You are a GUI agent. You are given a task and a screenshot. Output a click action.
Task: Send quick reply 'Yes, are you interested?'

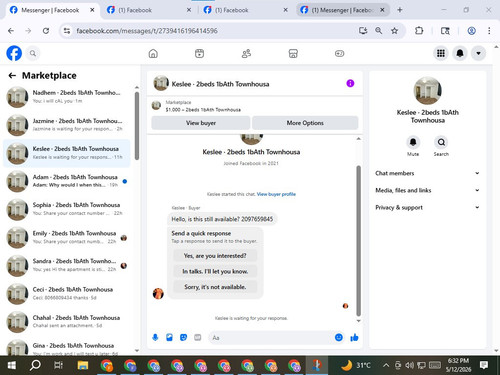coord(215,256)
